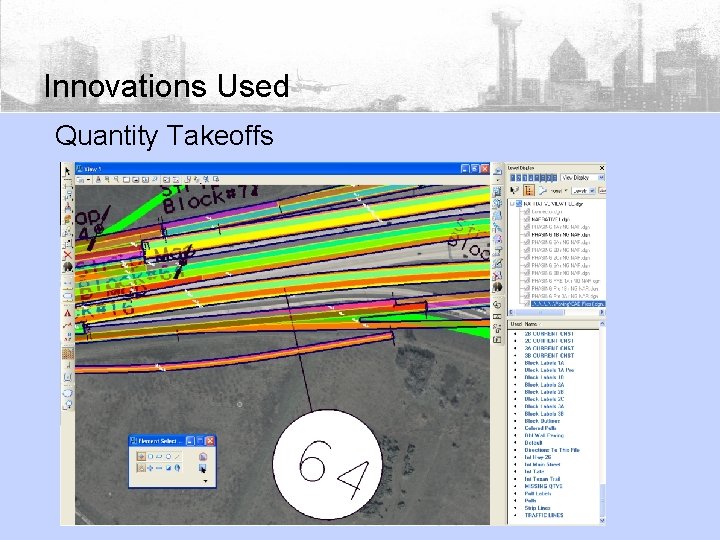This screenshot has height=540, width=720.
Task: Toggle view number 2 in Level Display
Action: 519,178
